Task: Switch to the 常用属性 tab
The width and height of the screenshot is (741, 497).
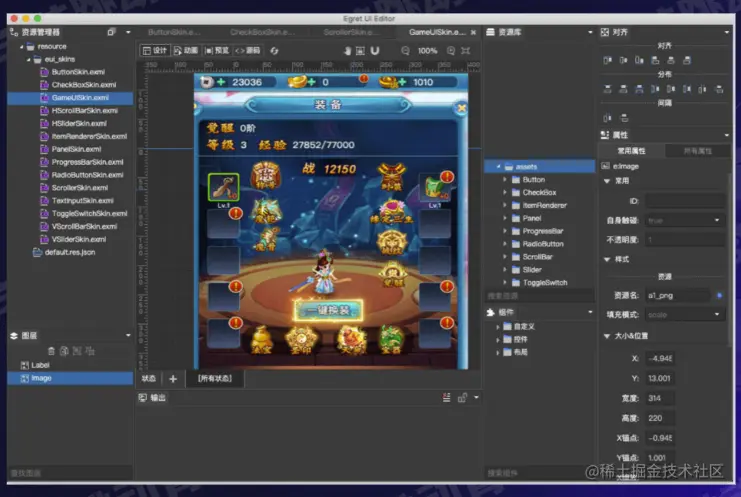Action: [631, 151]
